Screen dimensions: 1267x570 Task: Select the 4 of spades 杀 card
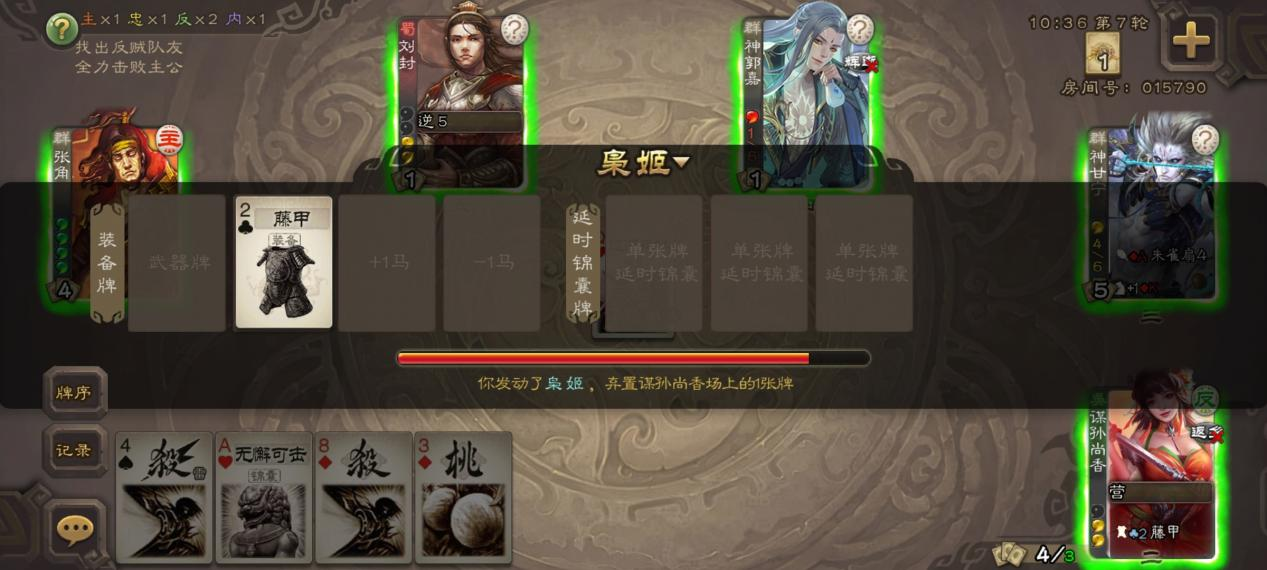click(x=164, y=497)
